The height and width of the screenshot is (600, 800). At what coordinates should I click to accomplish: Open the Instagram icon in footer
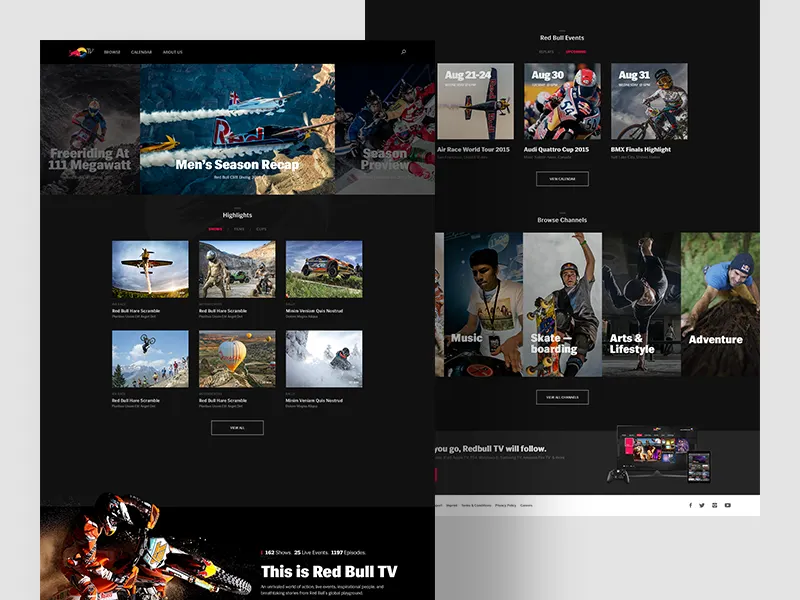(714, 505)
